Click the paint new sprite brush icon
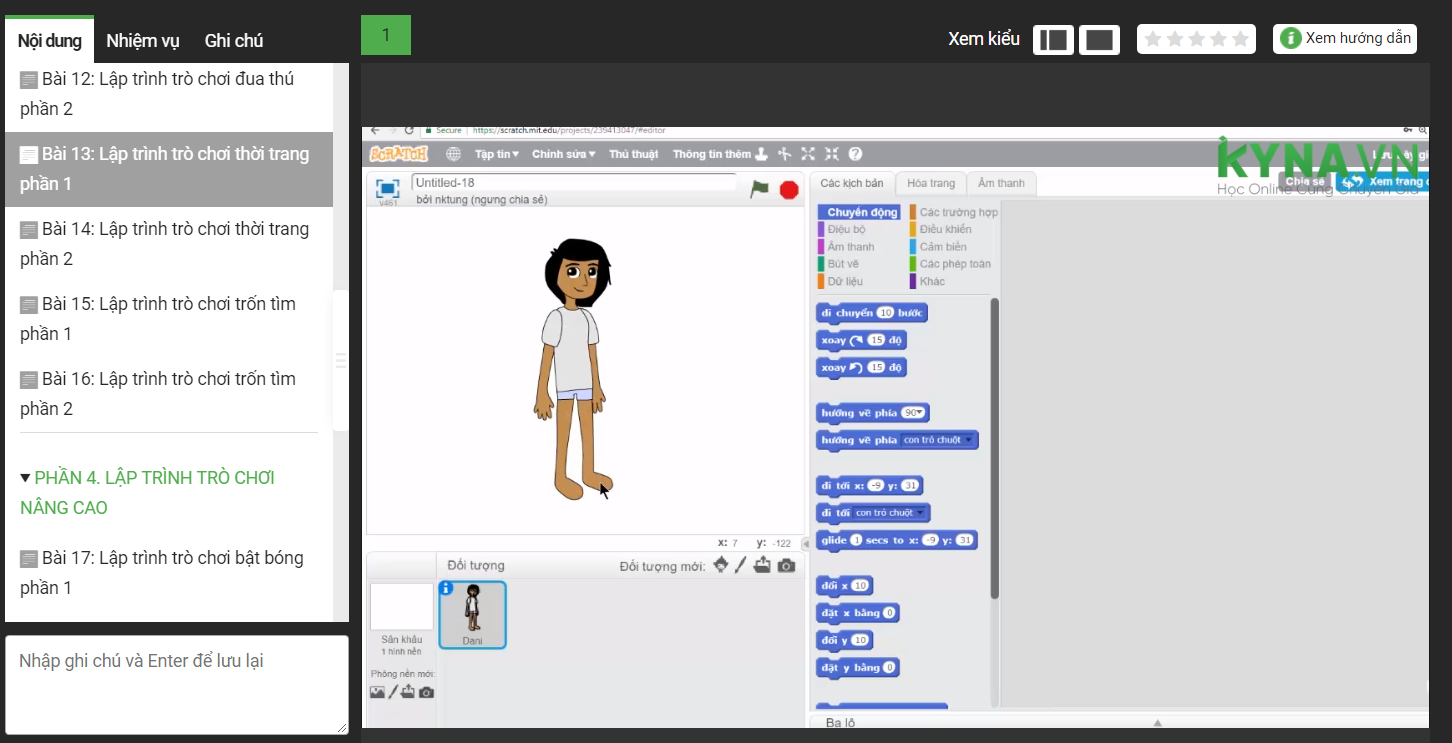Viewport: 1452px width, 743px height. 741,565
